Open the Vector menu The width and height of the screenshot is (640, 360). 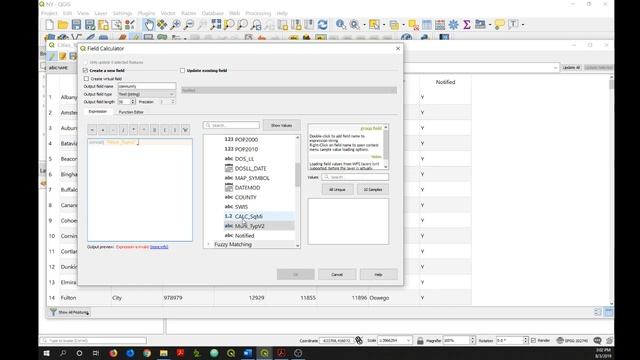coord(168,13)
